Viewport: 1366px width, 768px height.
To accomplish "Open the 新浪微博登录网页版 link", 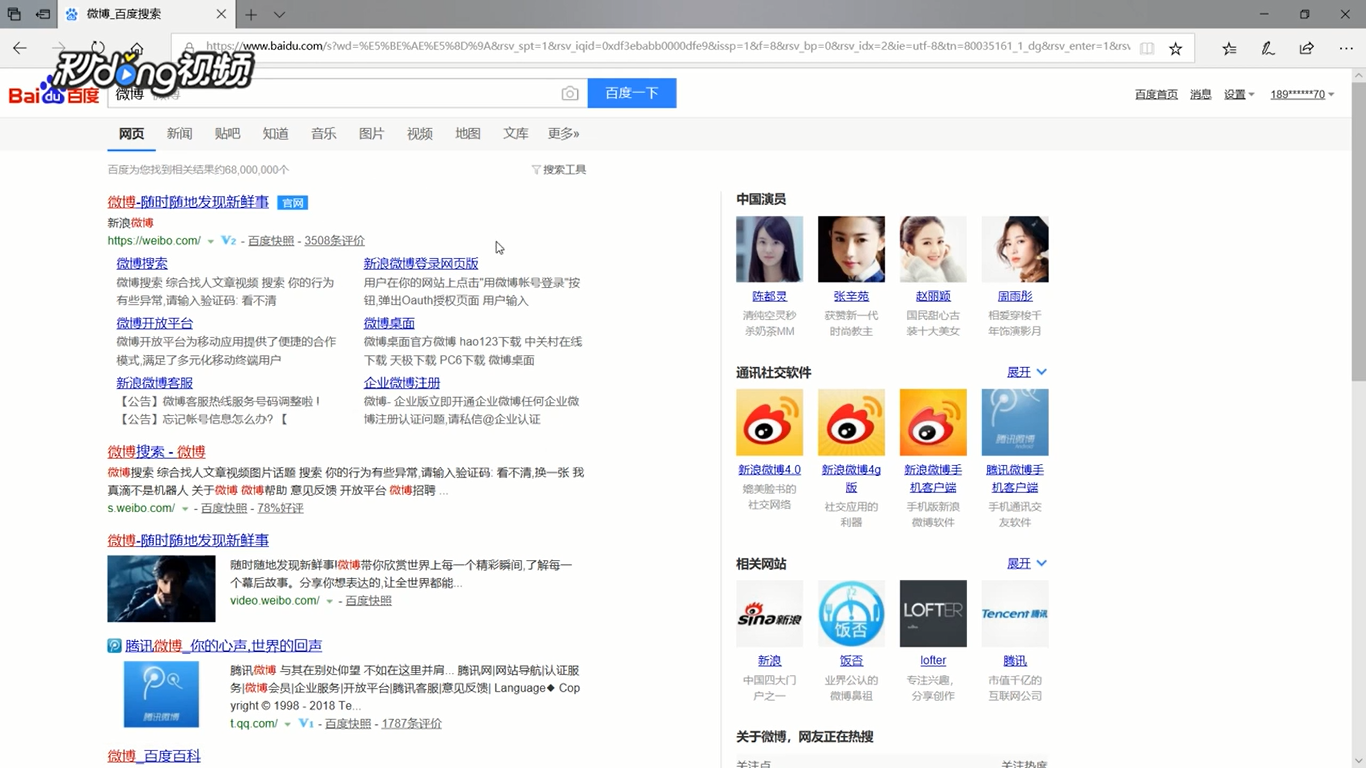I will (421, 264).
